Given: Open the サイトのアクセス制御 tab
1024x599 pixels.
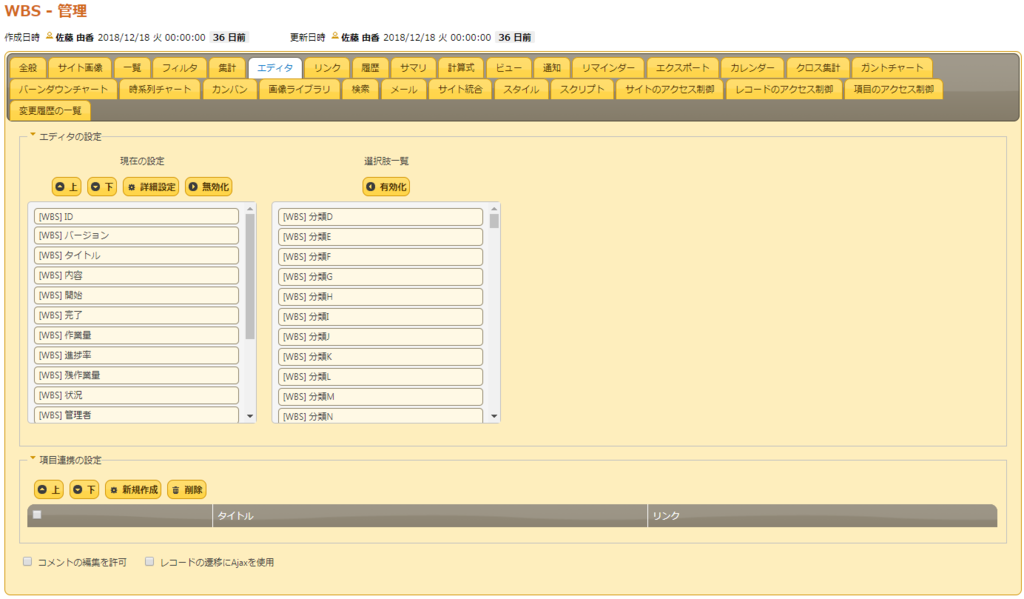Looking at the screenshot, I should (669, 89).
